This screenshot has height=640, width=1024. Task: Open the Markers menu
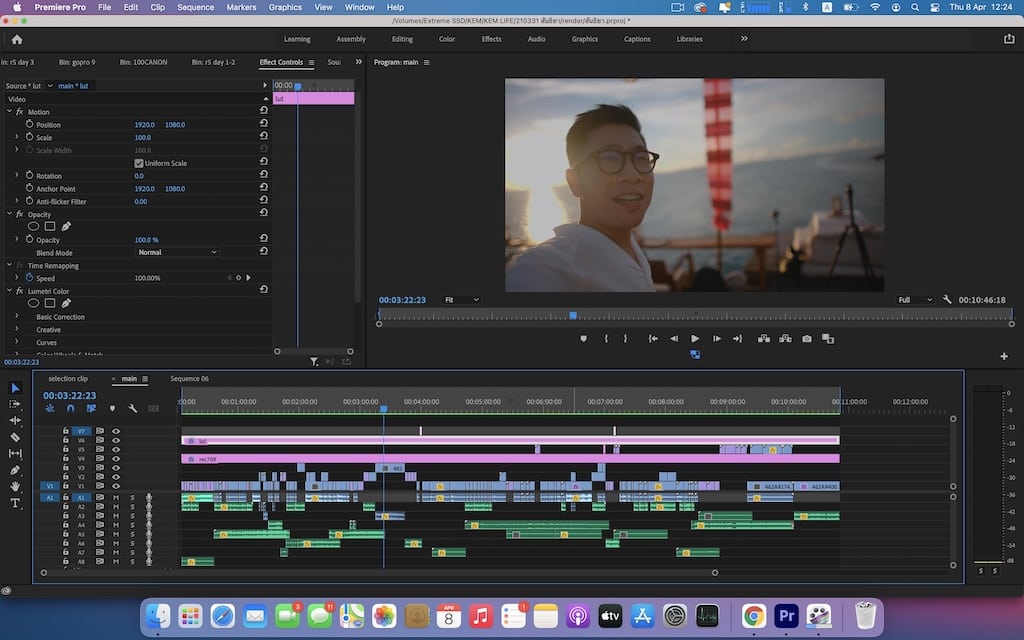[x=241, y=7]
